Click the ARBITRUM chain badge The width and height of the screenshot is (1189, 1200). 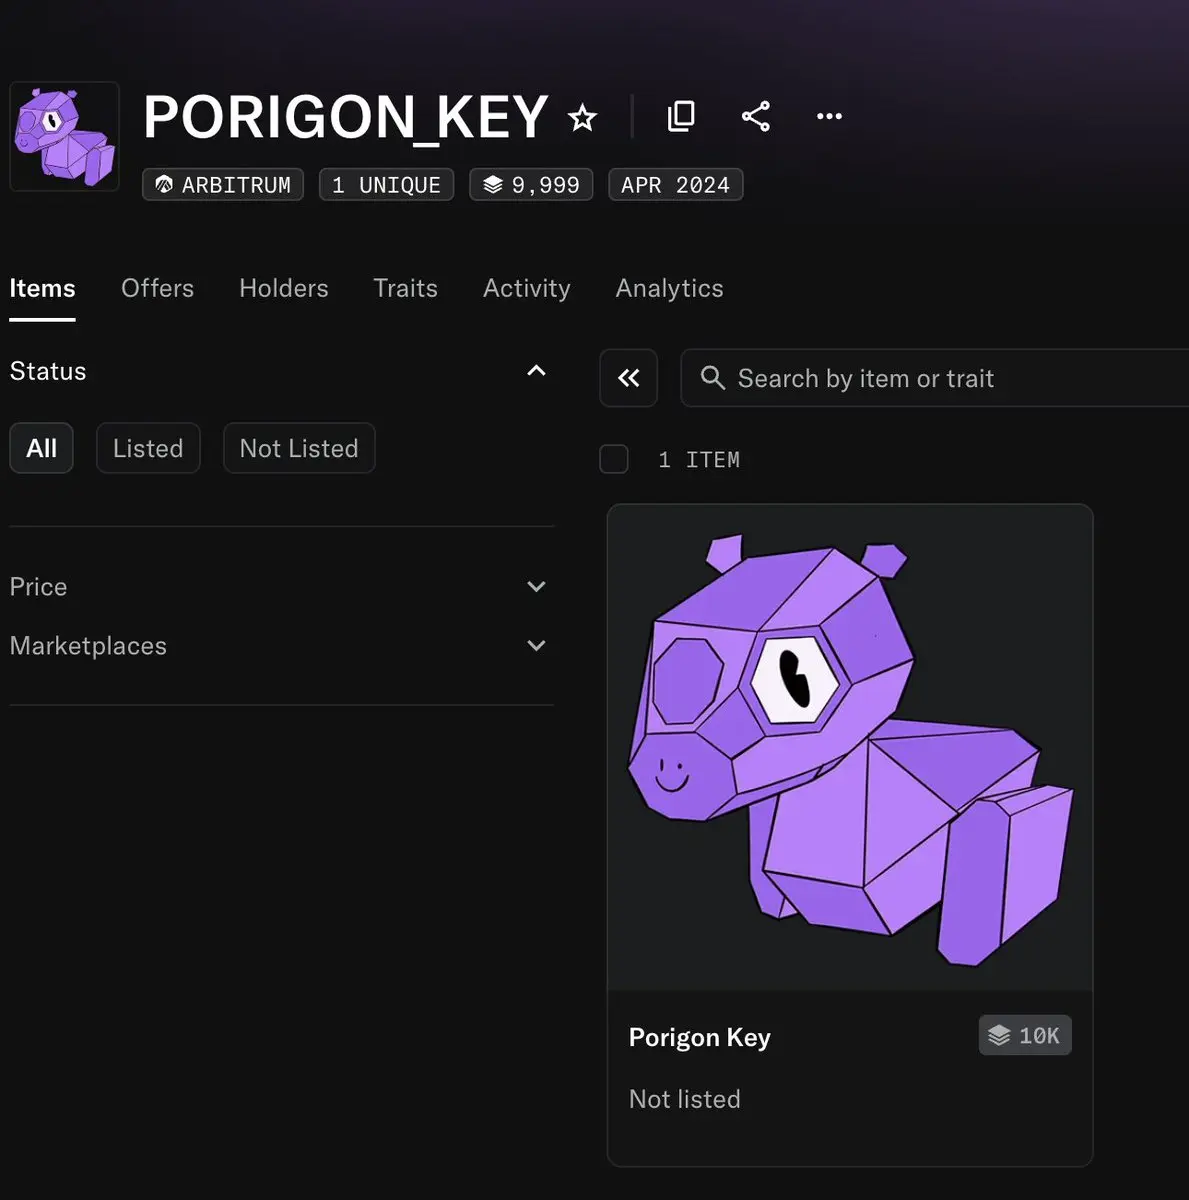click(223, 185)
